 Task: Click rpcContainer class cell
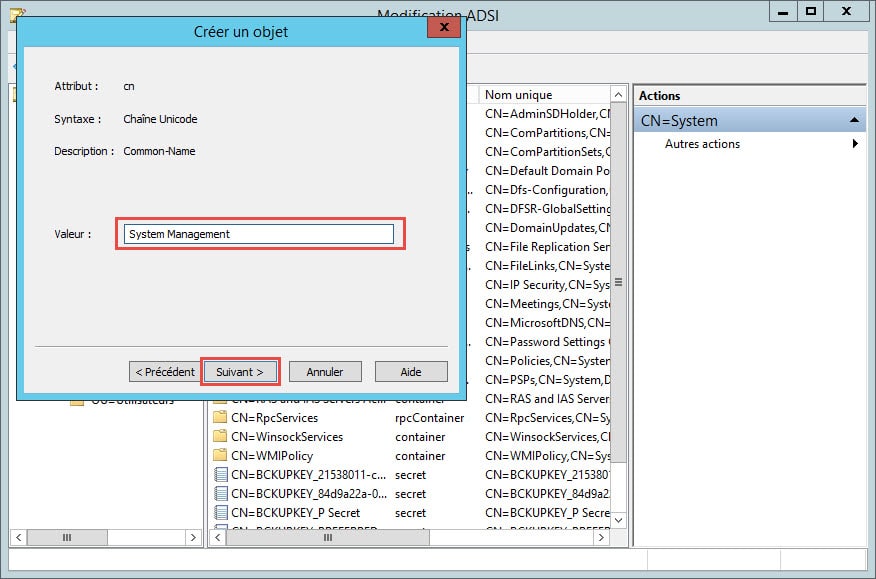tap(430, 417)
